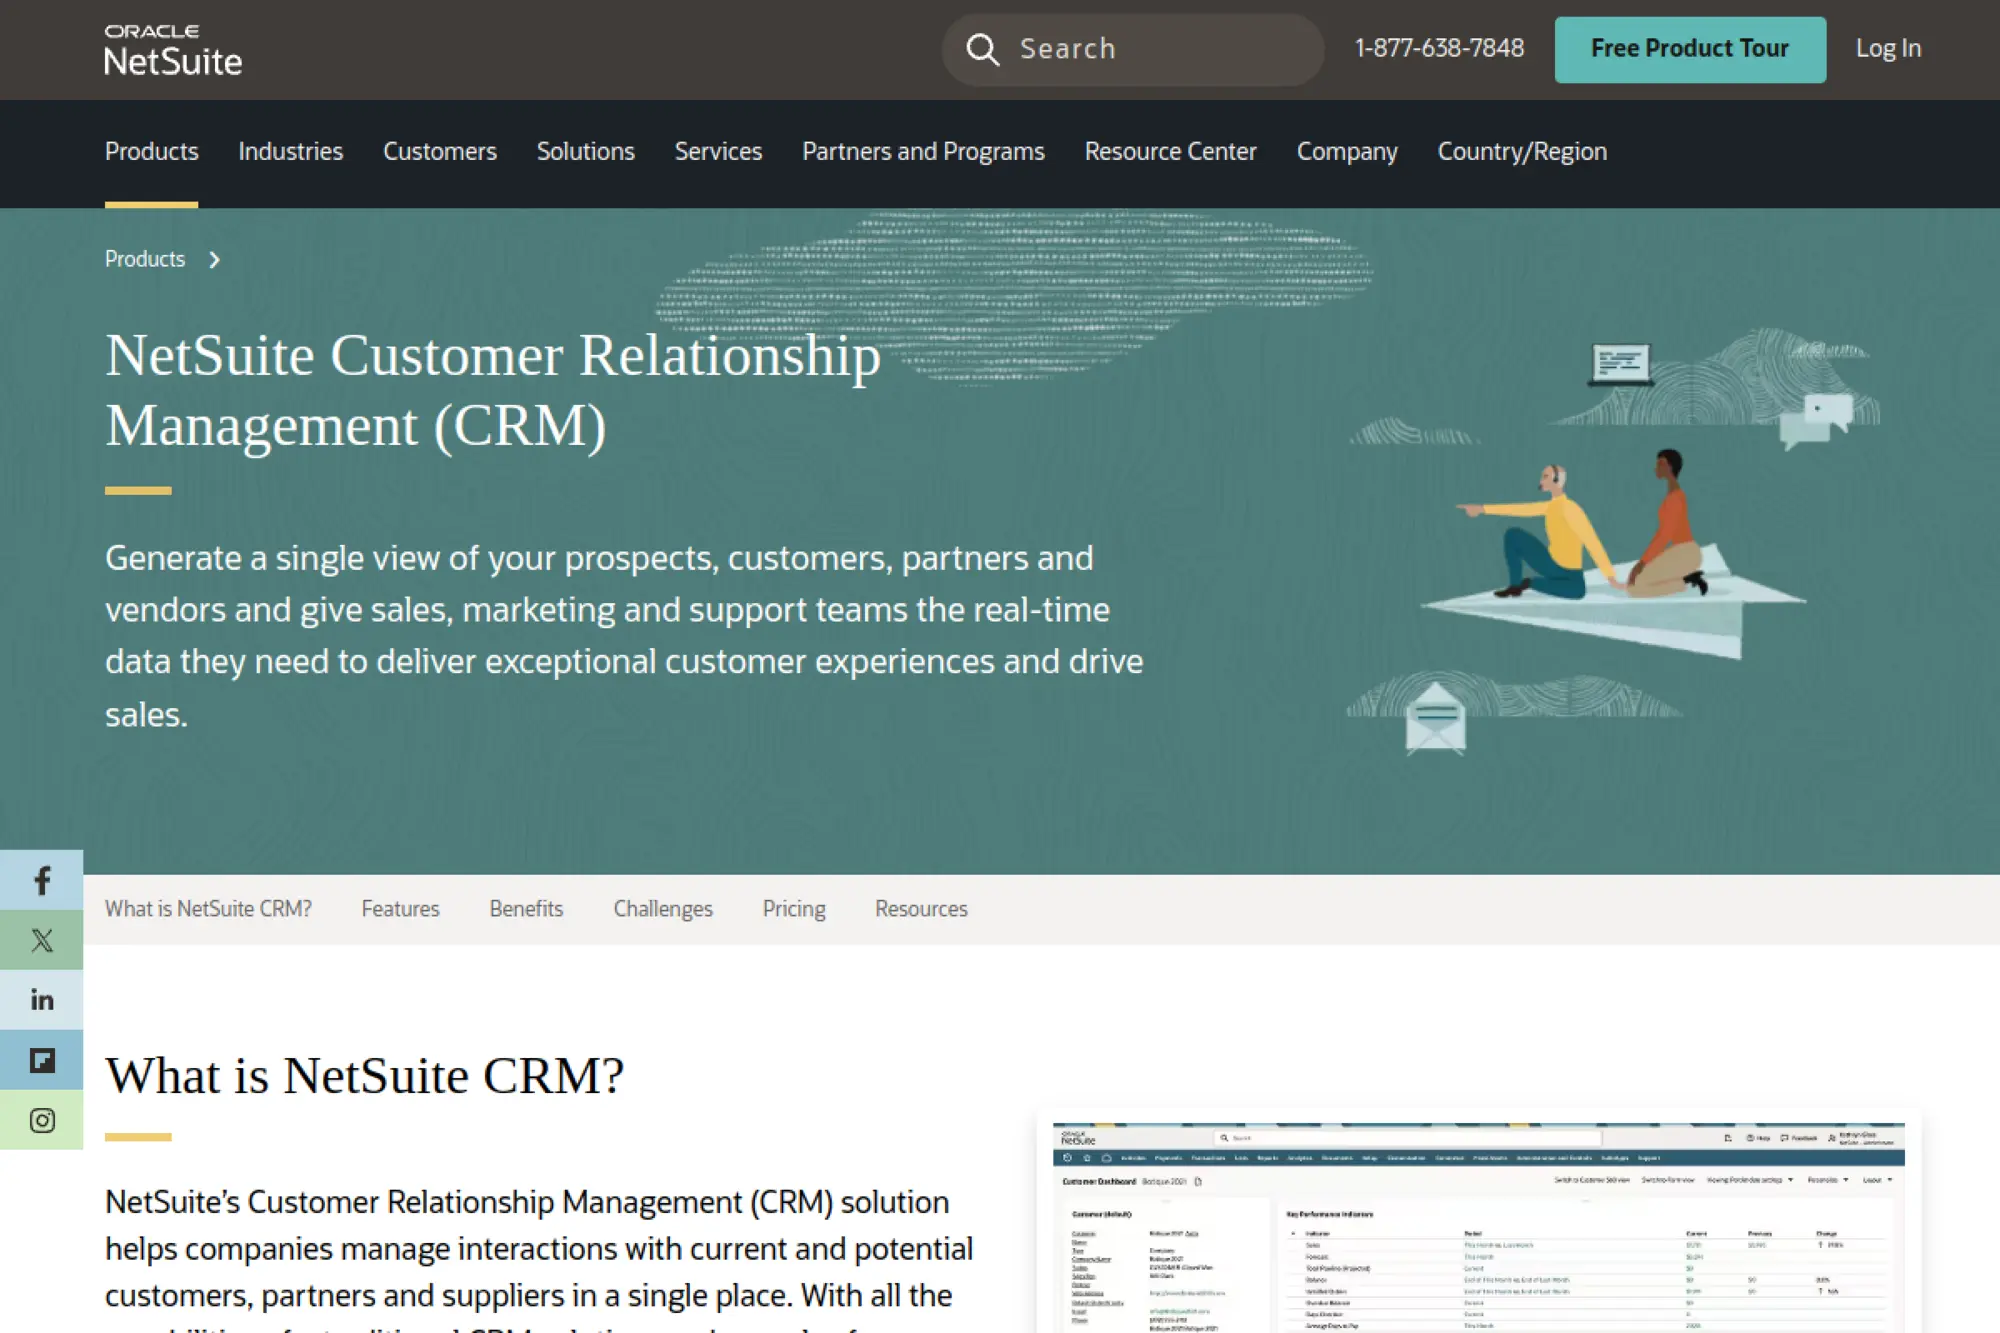Screen dimensions: 2000x1333
Task: Click the search magnifier icon
Action: (x=983, y=49)
